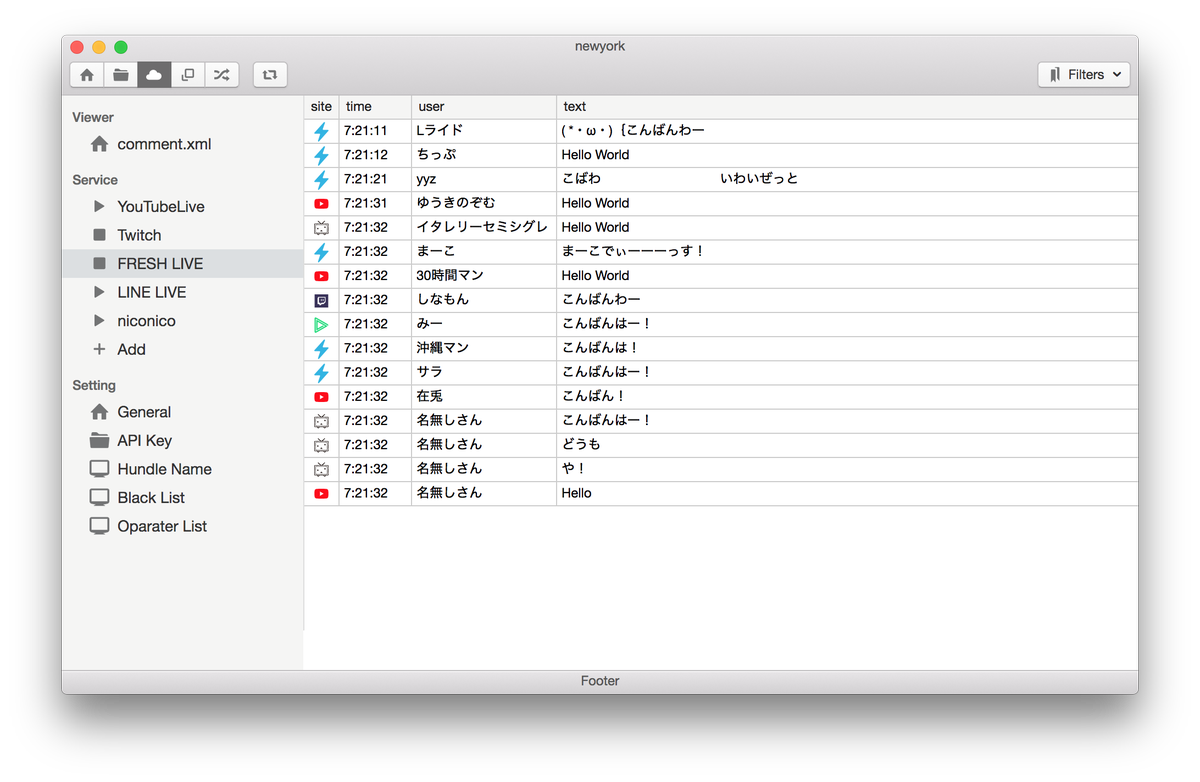Open comment.xml in Viewer
The width and height of the screenshot is (1200, 782).
(x=164, y=144)
